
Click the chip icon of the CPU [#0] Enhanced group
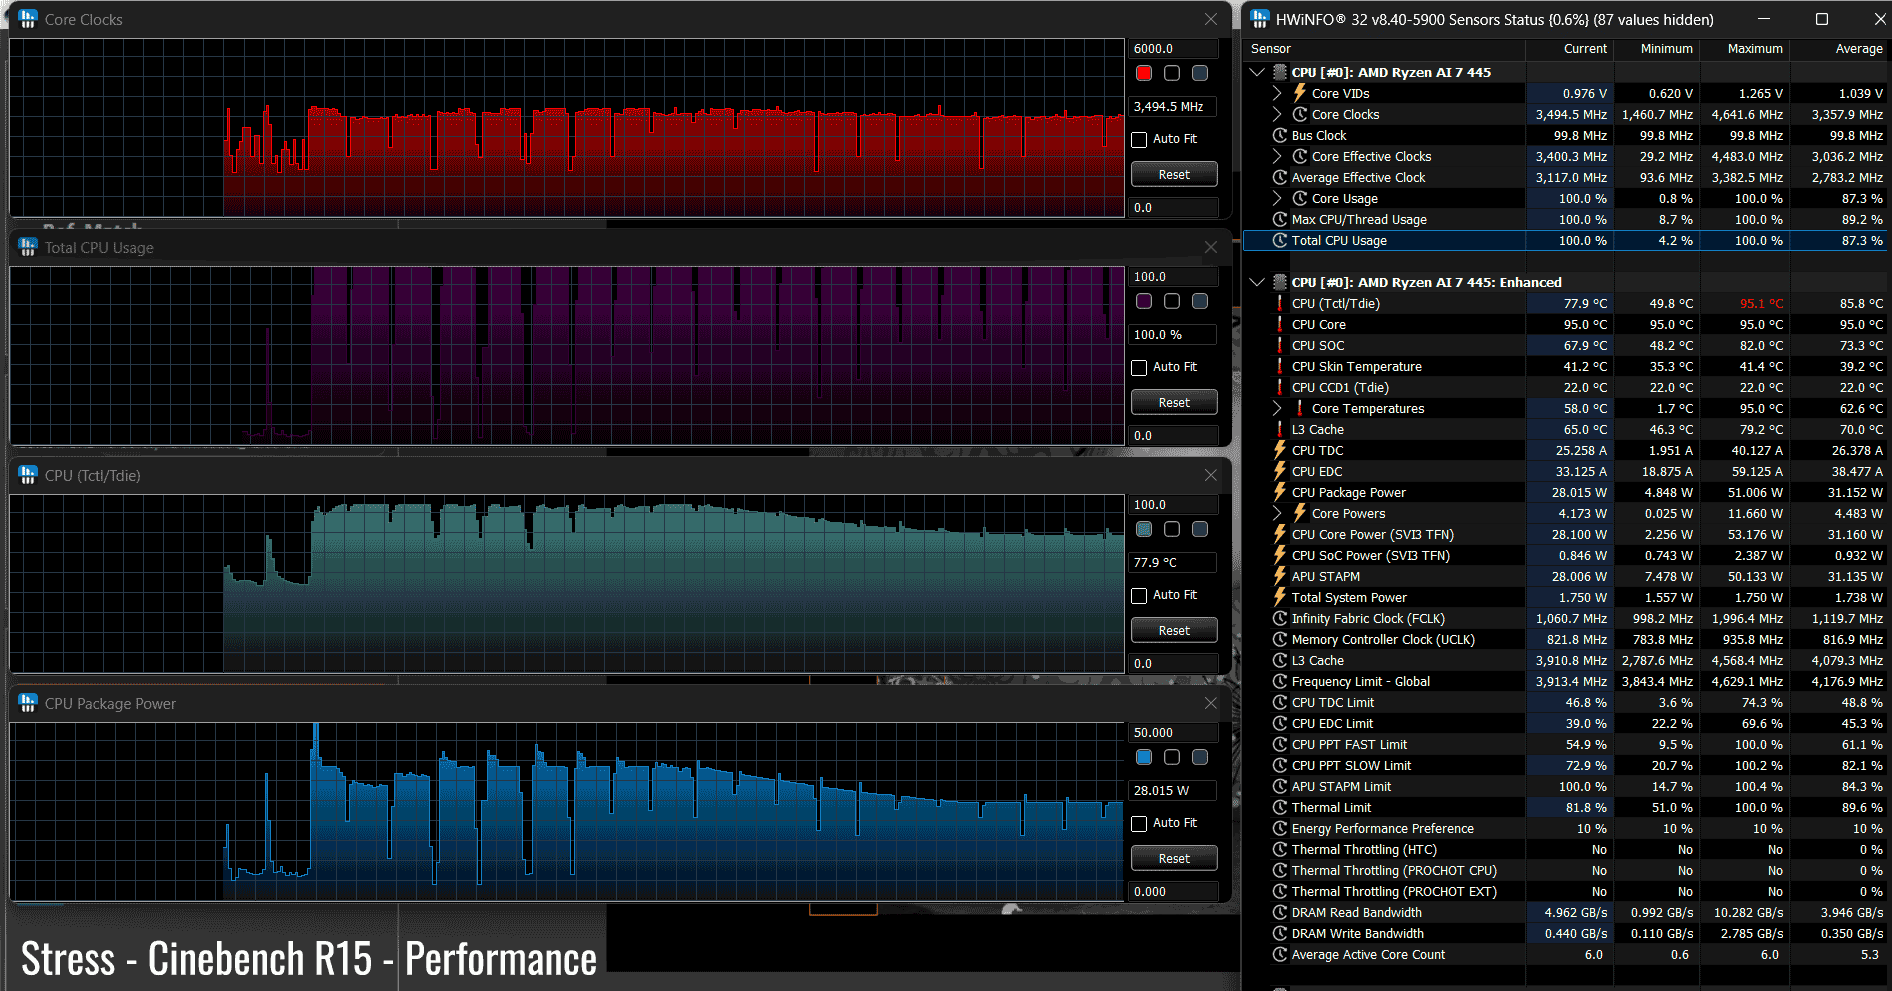1280,282
